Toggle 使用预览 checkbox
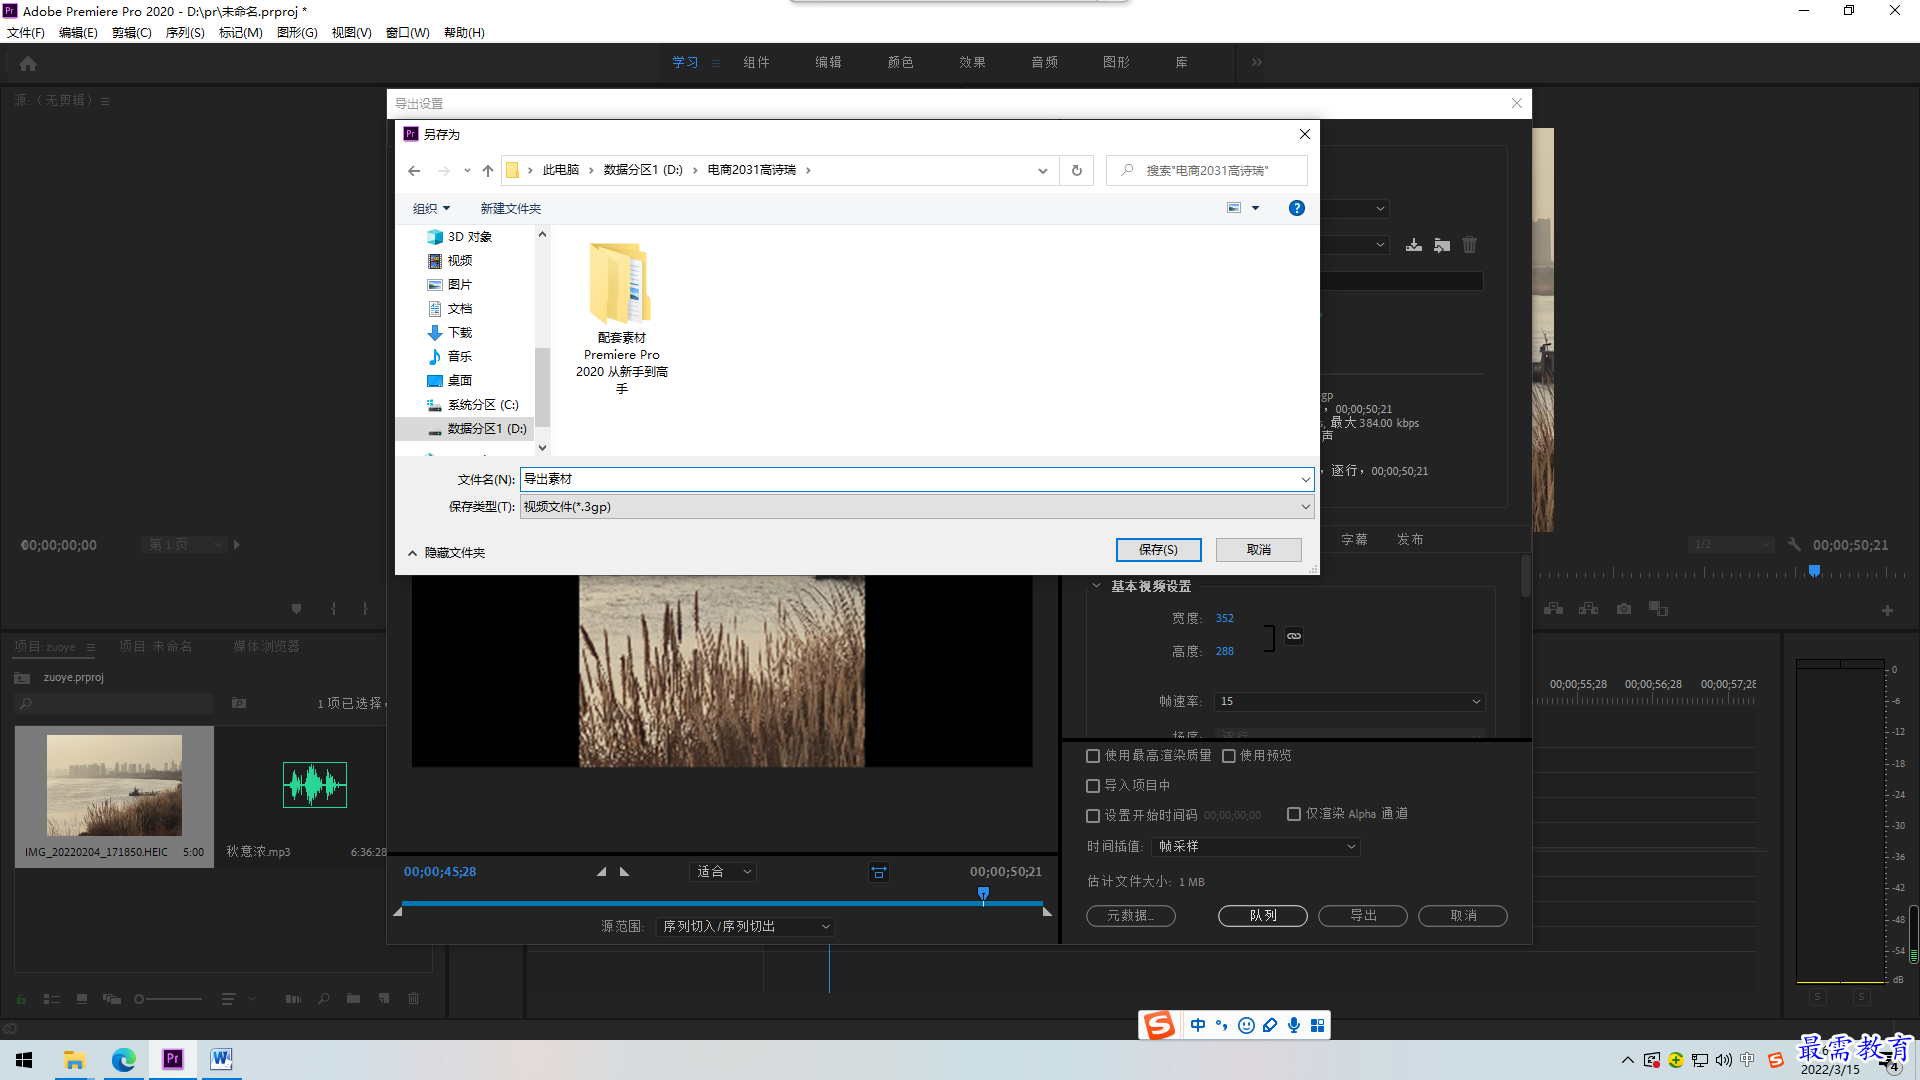Viewport: 1920px width, 1080px height. (1229, 757)
